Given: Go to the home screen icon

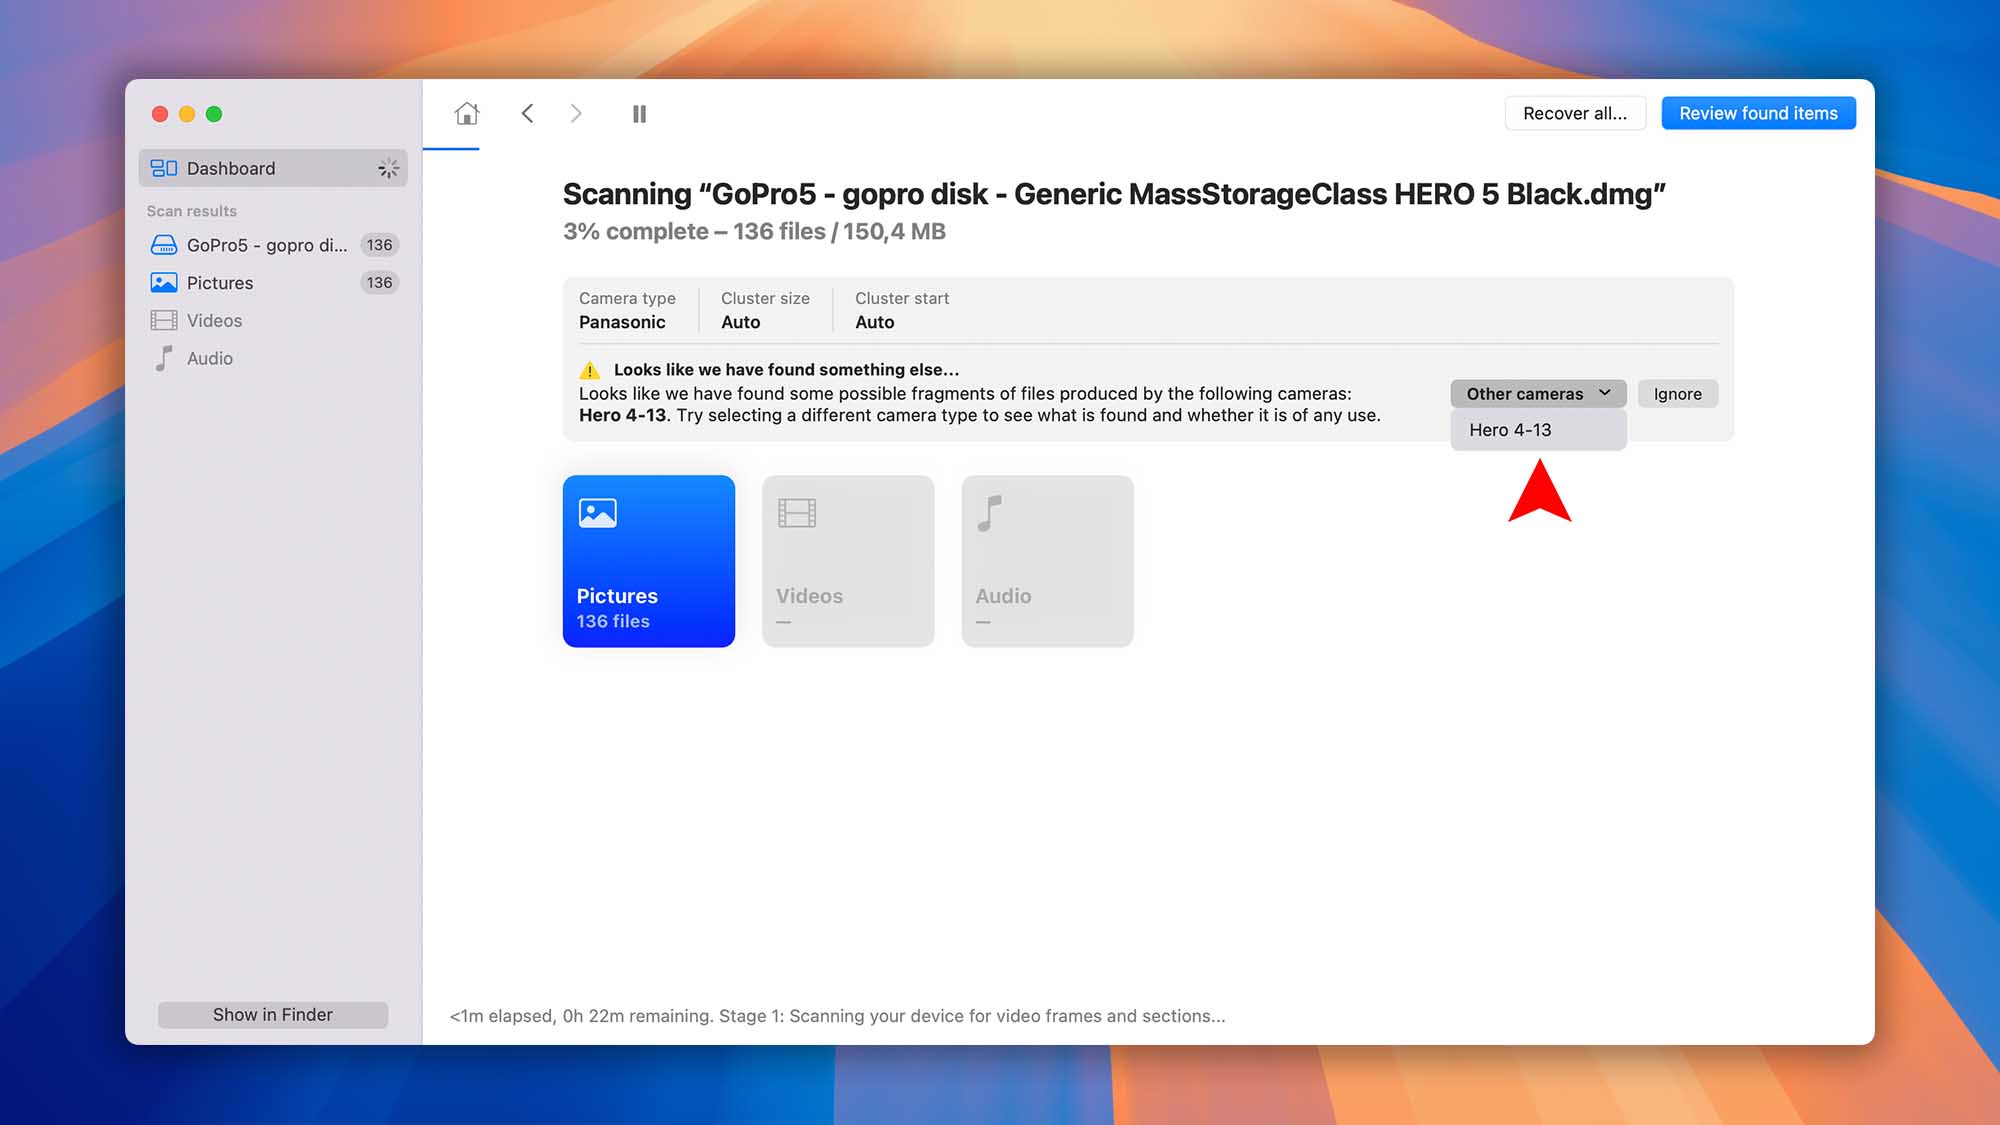Looking at the screenshot, I should point(466,113).
